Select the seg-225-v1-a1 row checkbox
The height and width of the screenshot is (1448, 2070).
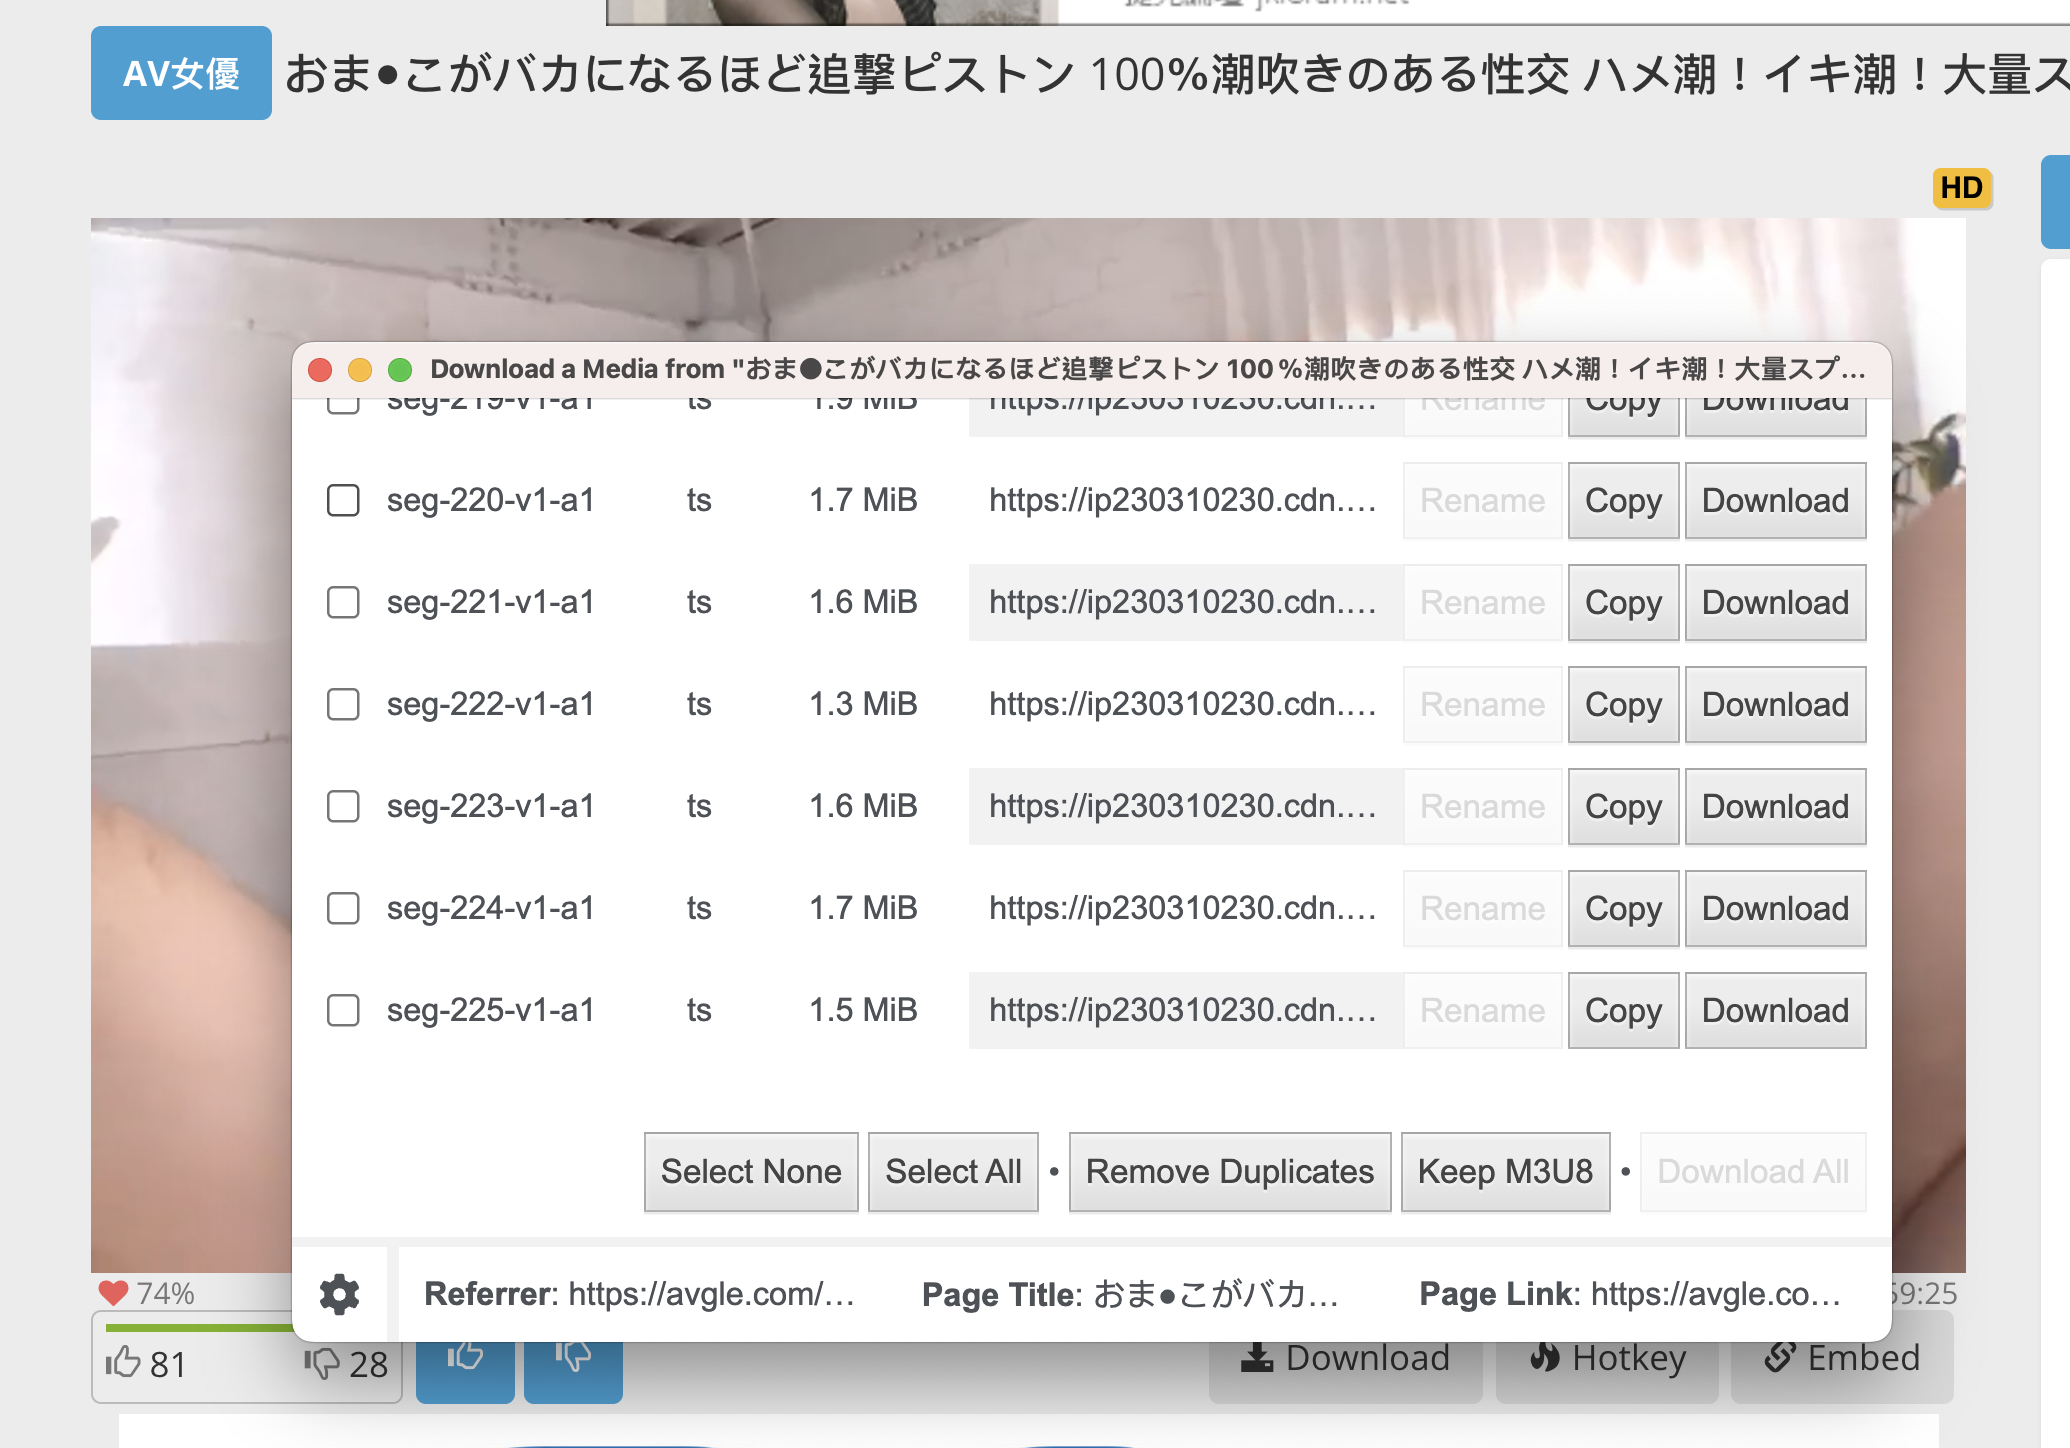click(x=343, y=1010)
